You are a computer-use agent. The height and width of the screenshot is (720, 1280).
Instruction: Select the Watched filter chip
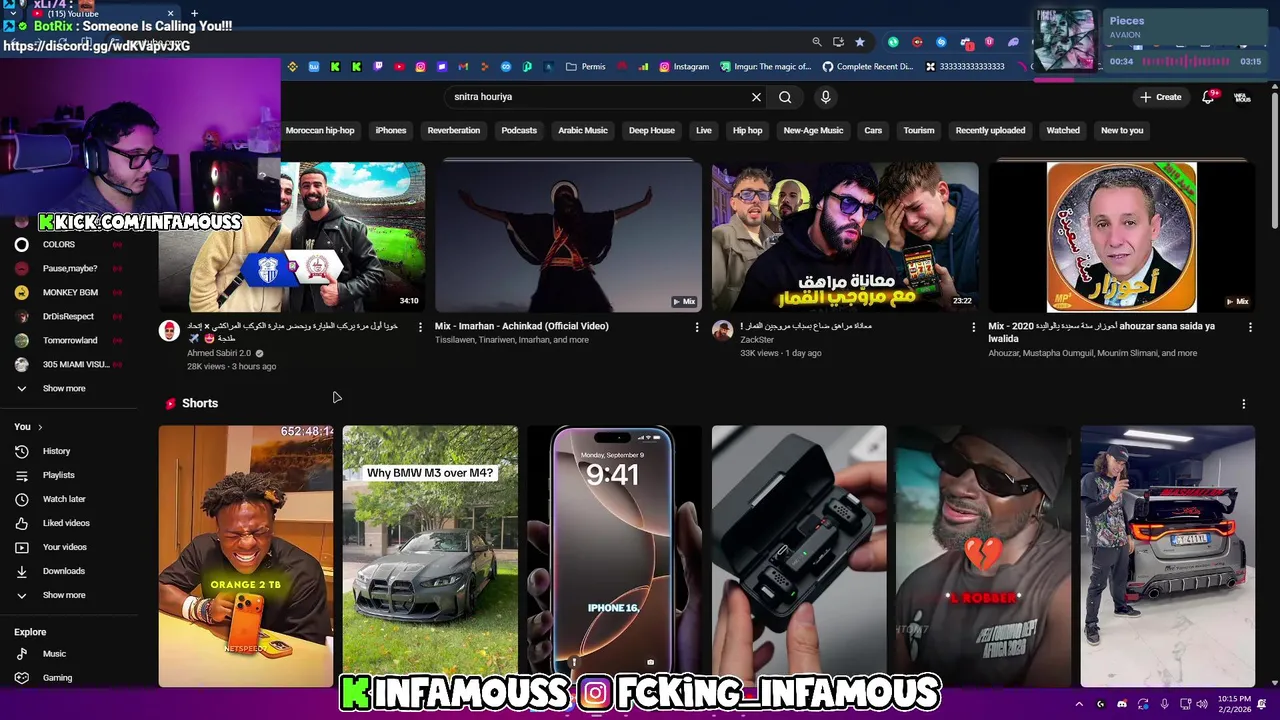pos(1063,130)
